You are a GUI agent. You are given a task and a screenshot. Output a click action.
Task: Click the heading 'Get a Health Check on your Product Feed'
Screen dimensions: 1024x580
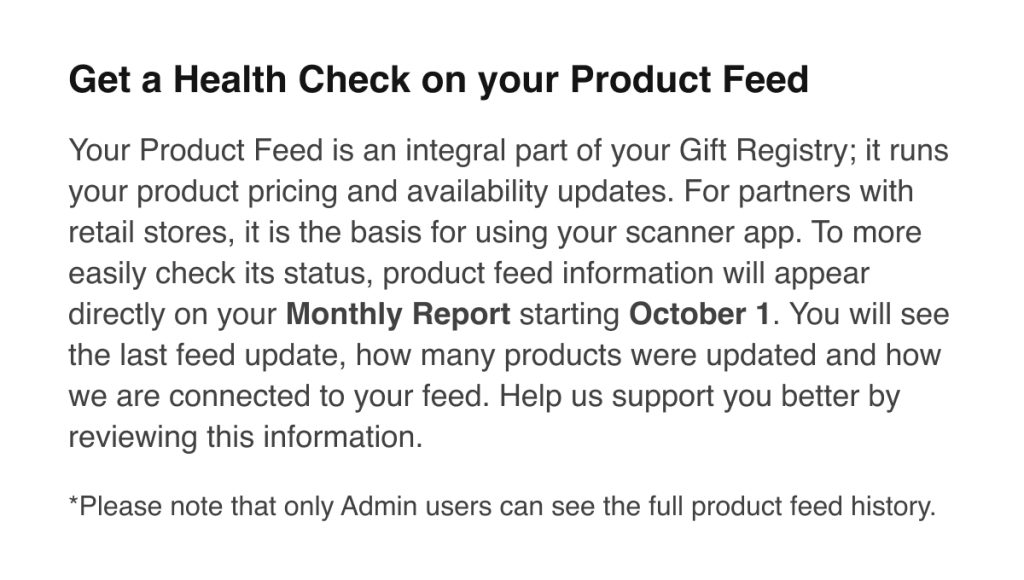[439, 80]
